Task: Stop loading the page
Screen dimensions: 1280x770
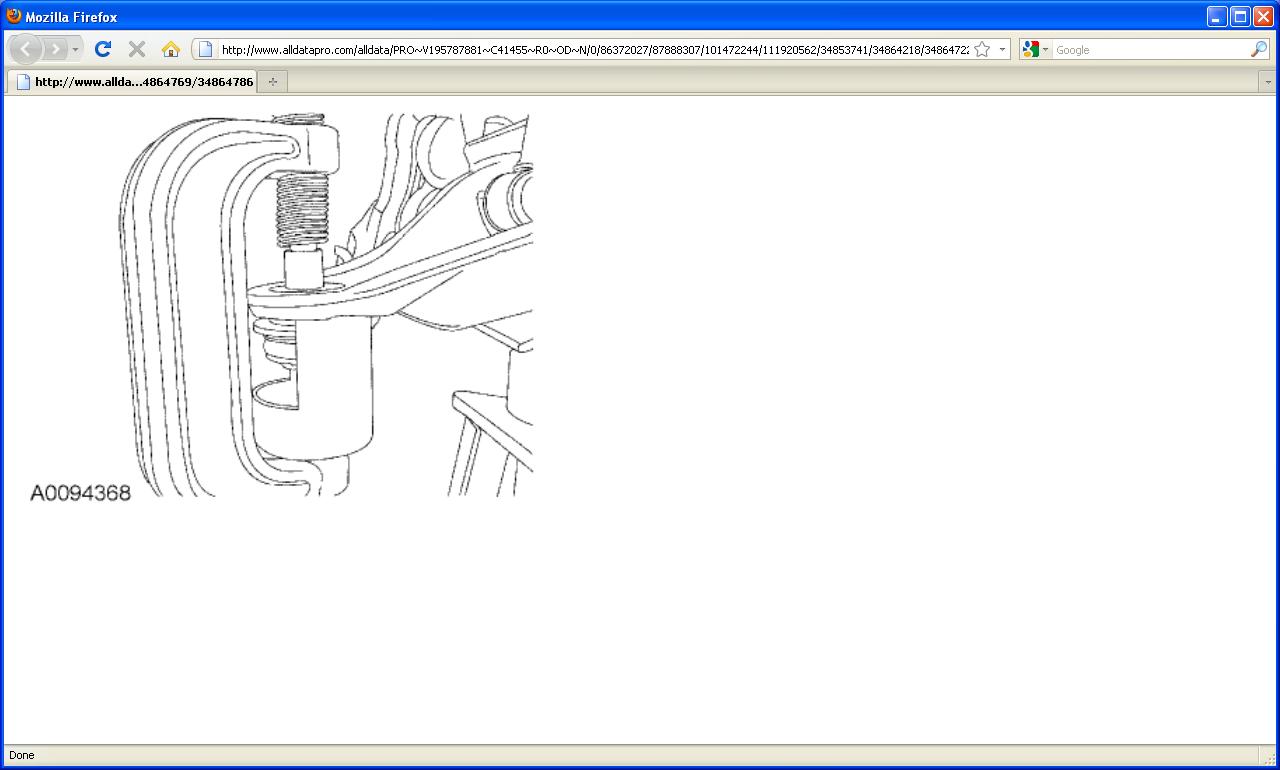Action: coord(137,49)
